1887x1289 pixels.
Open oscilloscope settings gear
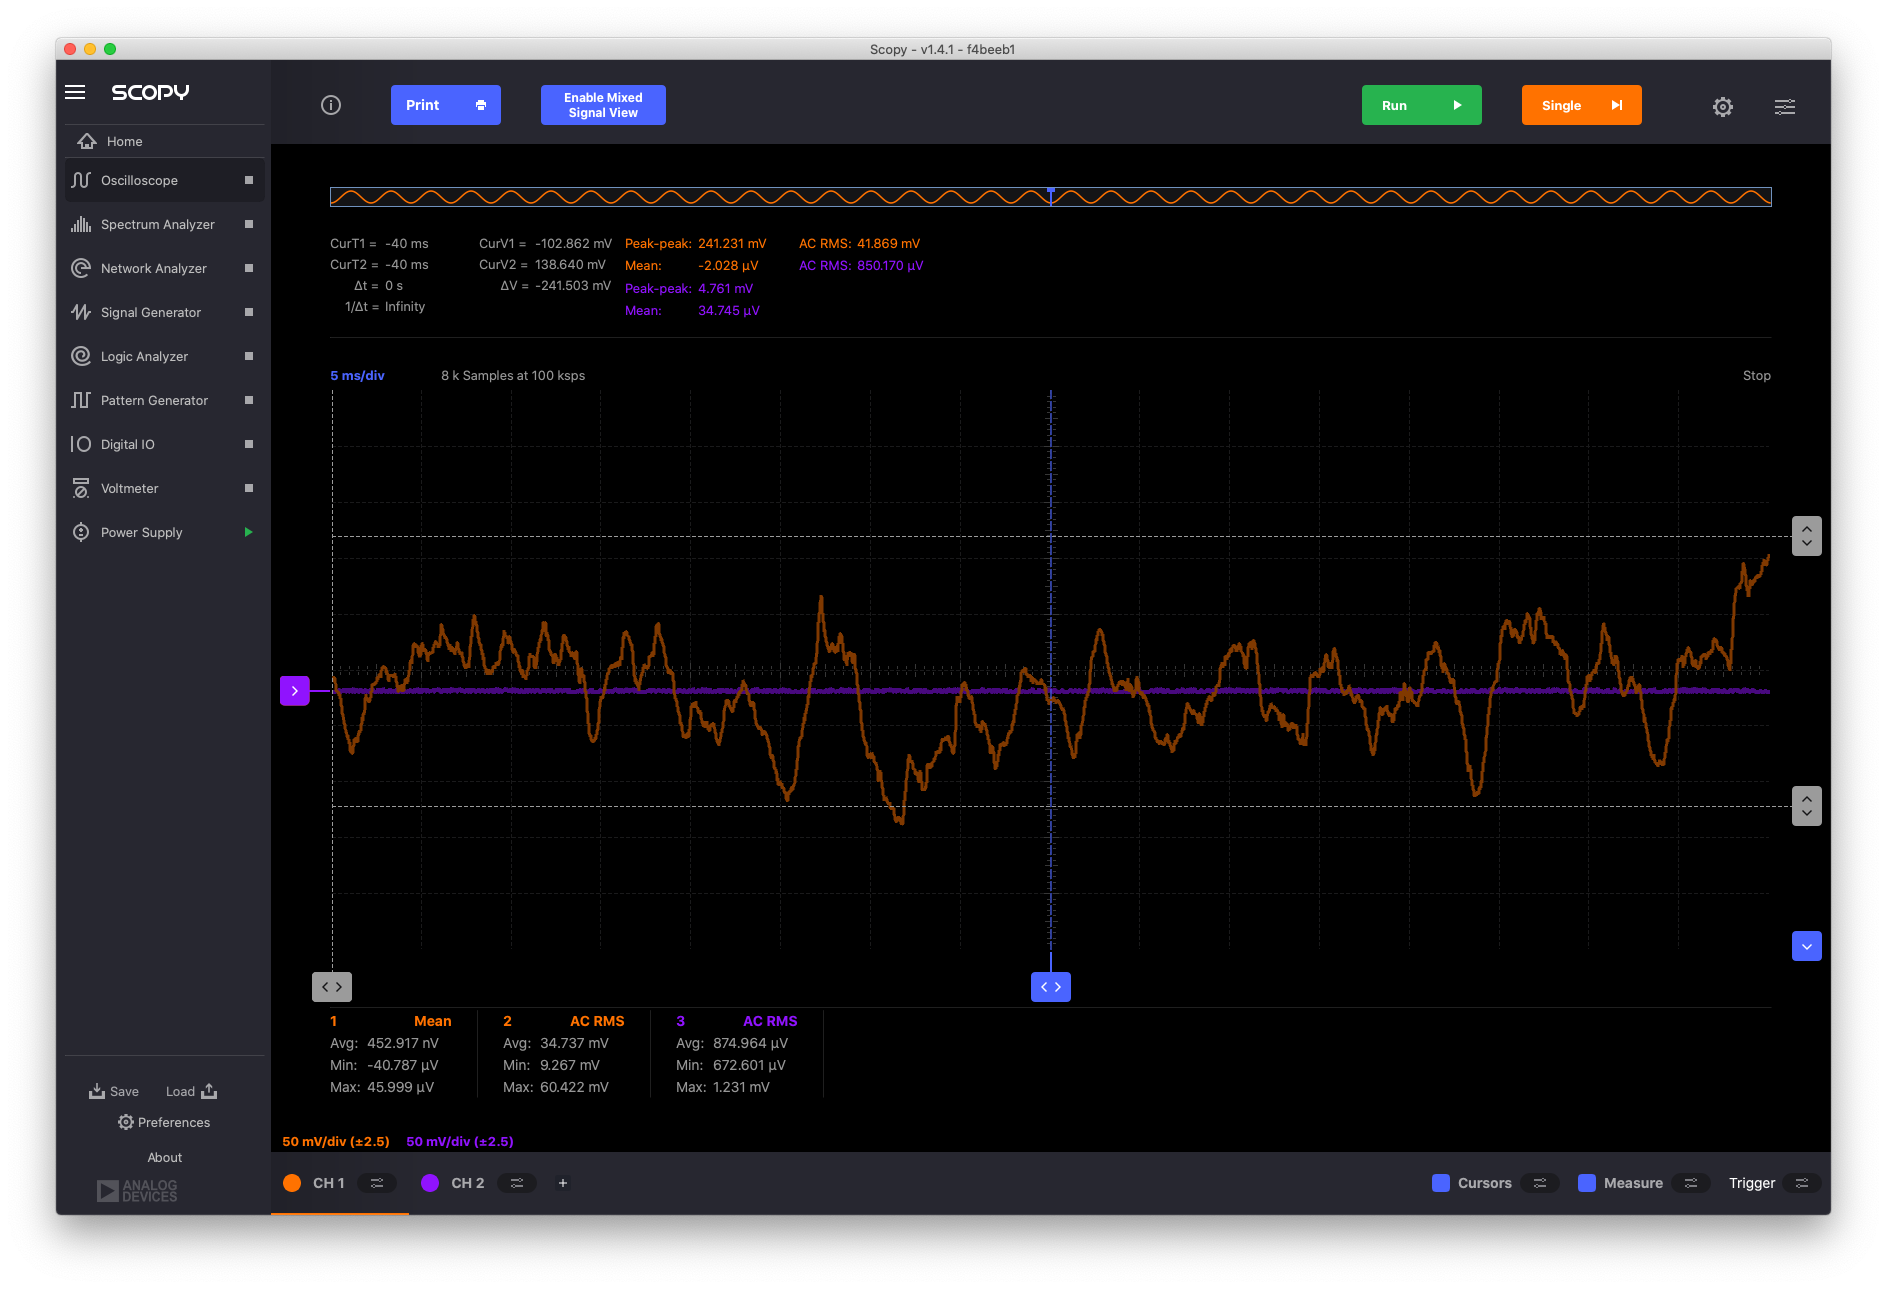[1722, 106]
